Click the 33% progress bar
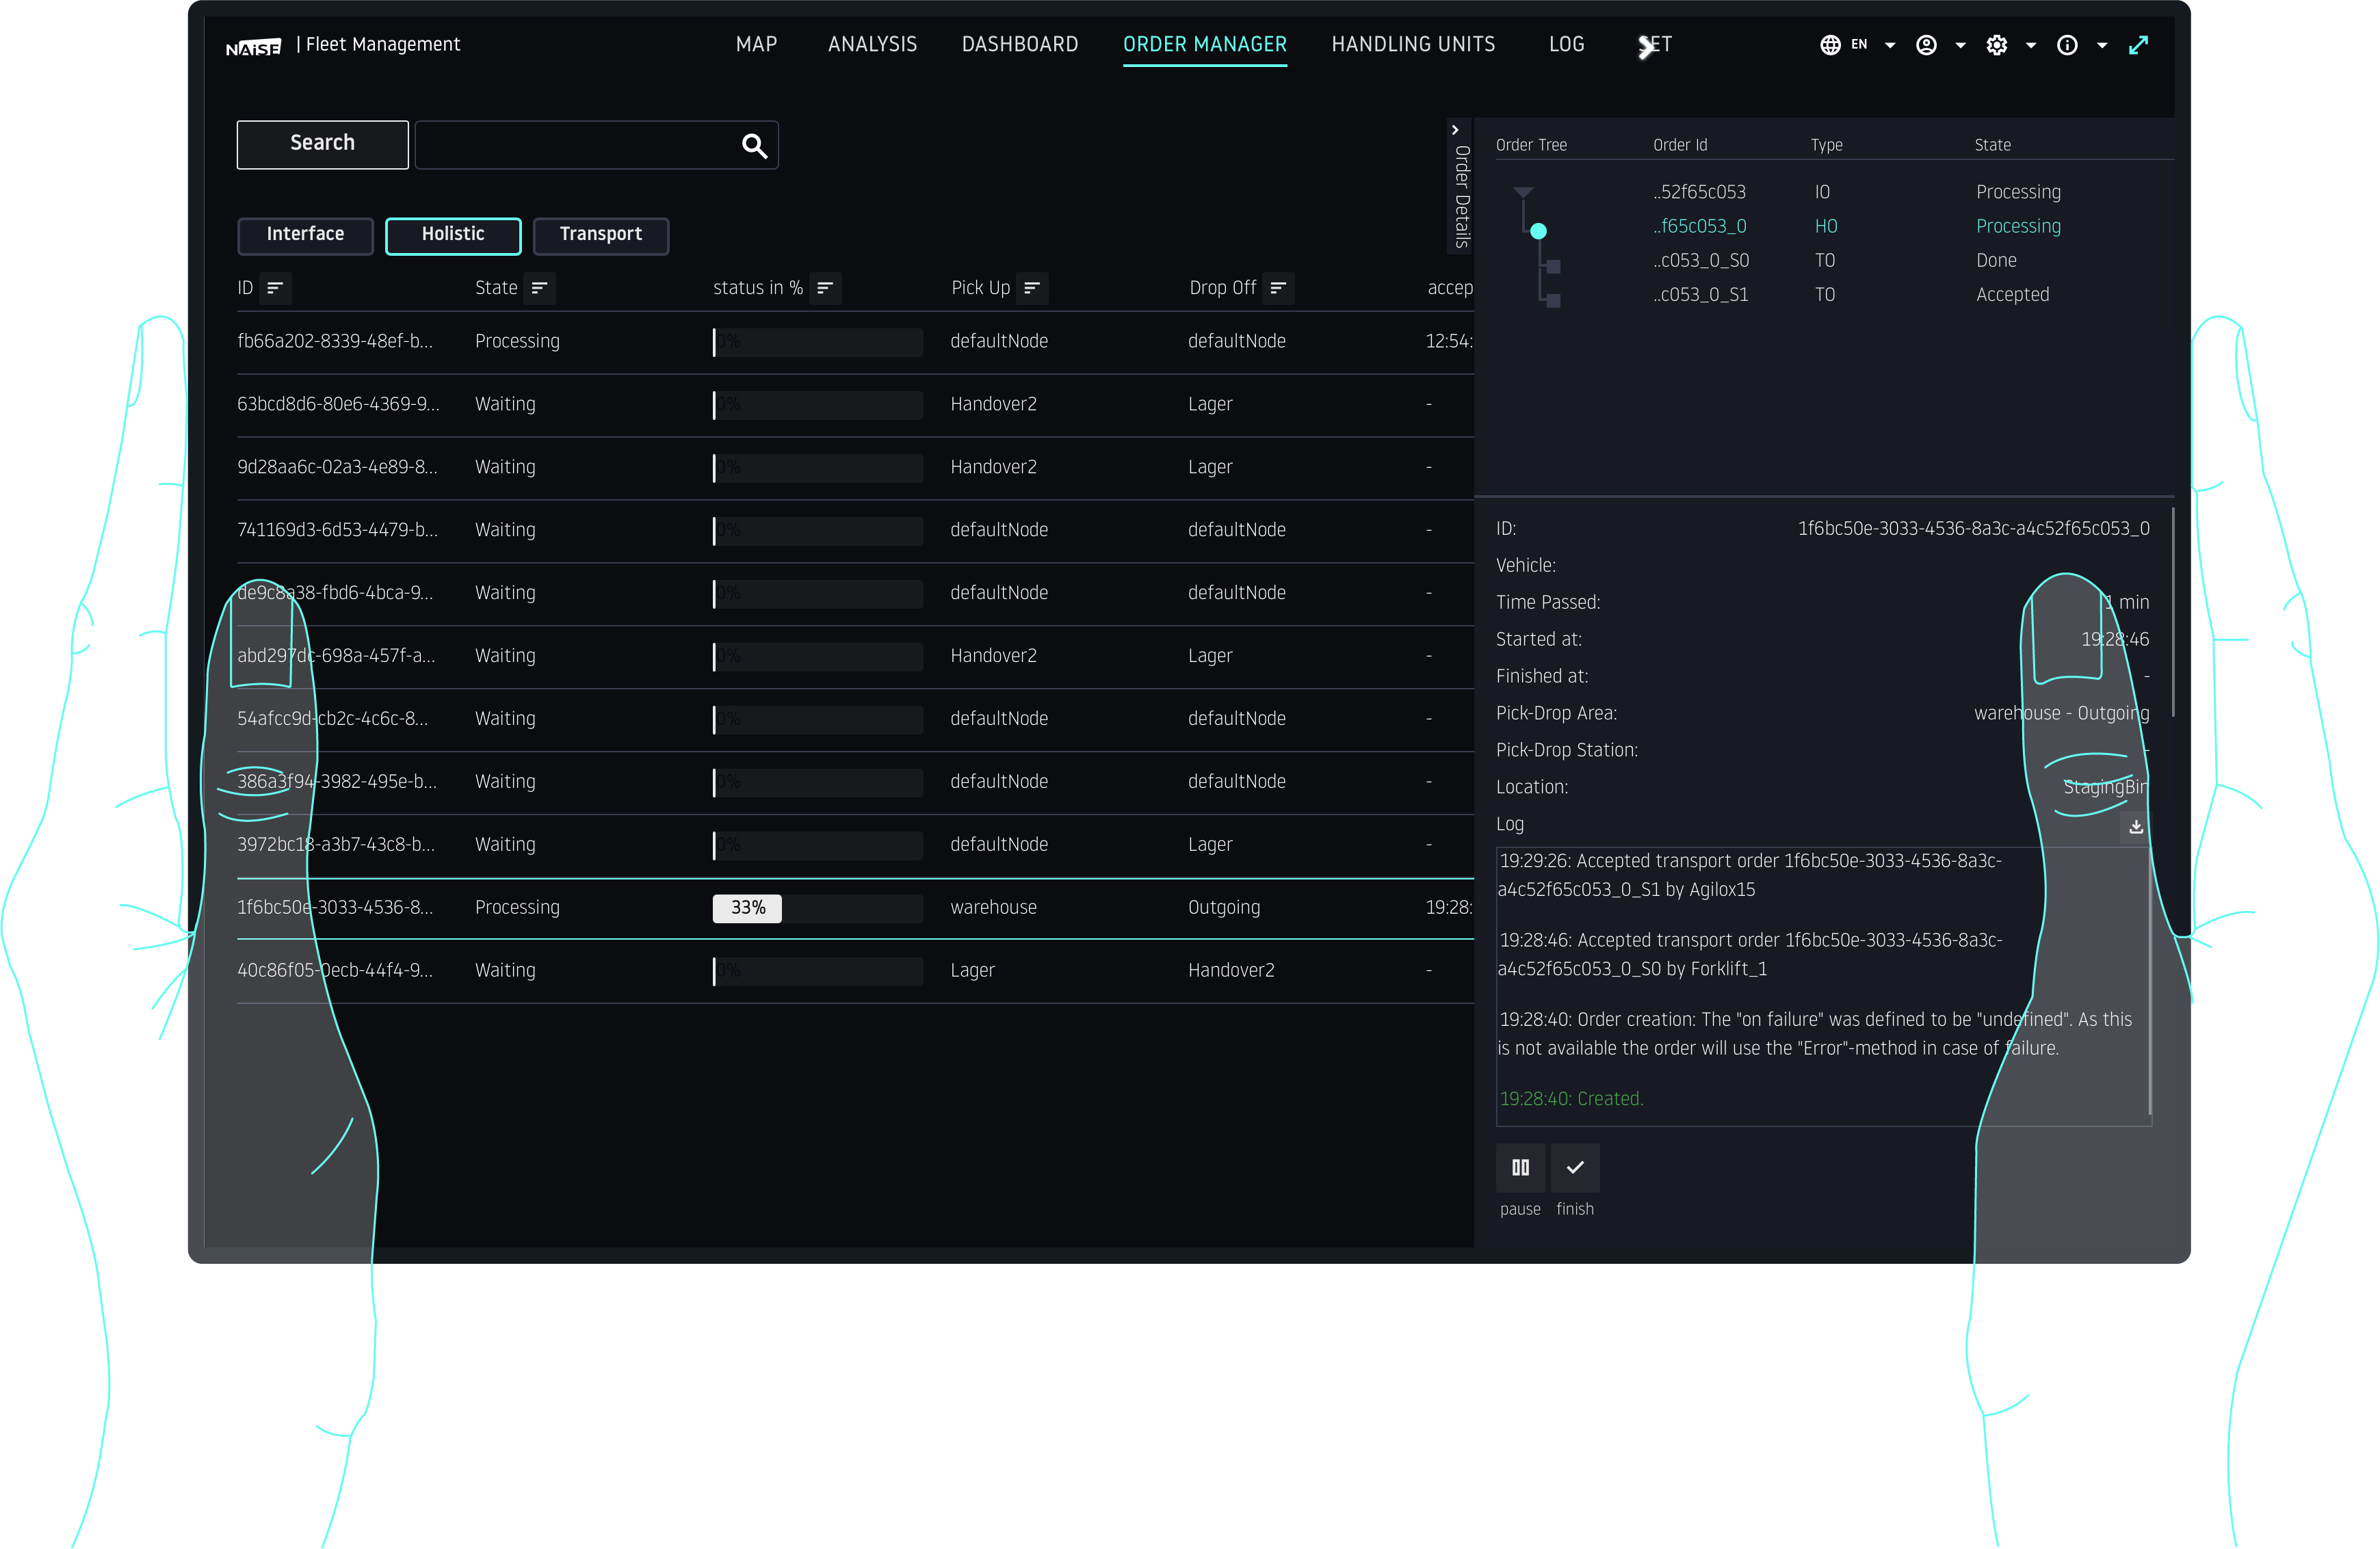Viewport: 2380px width, 1549px height. [746, 908]
